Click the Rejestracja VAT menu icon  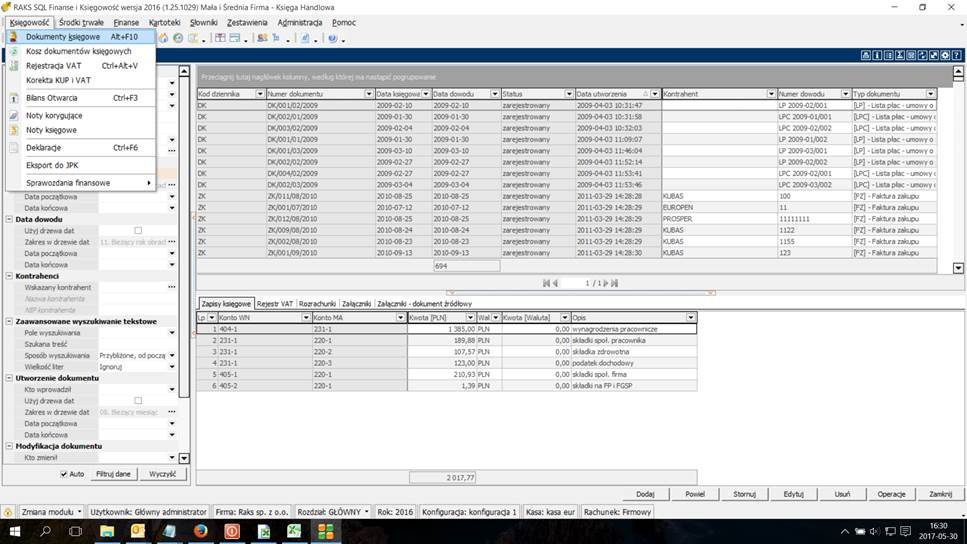point(14,66)
